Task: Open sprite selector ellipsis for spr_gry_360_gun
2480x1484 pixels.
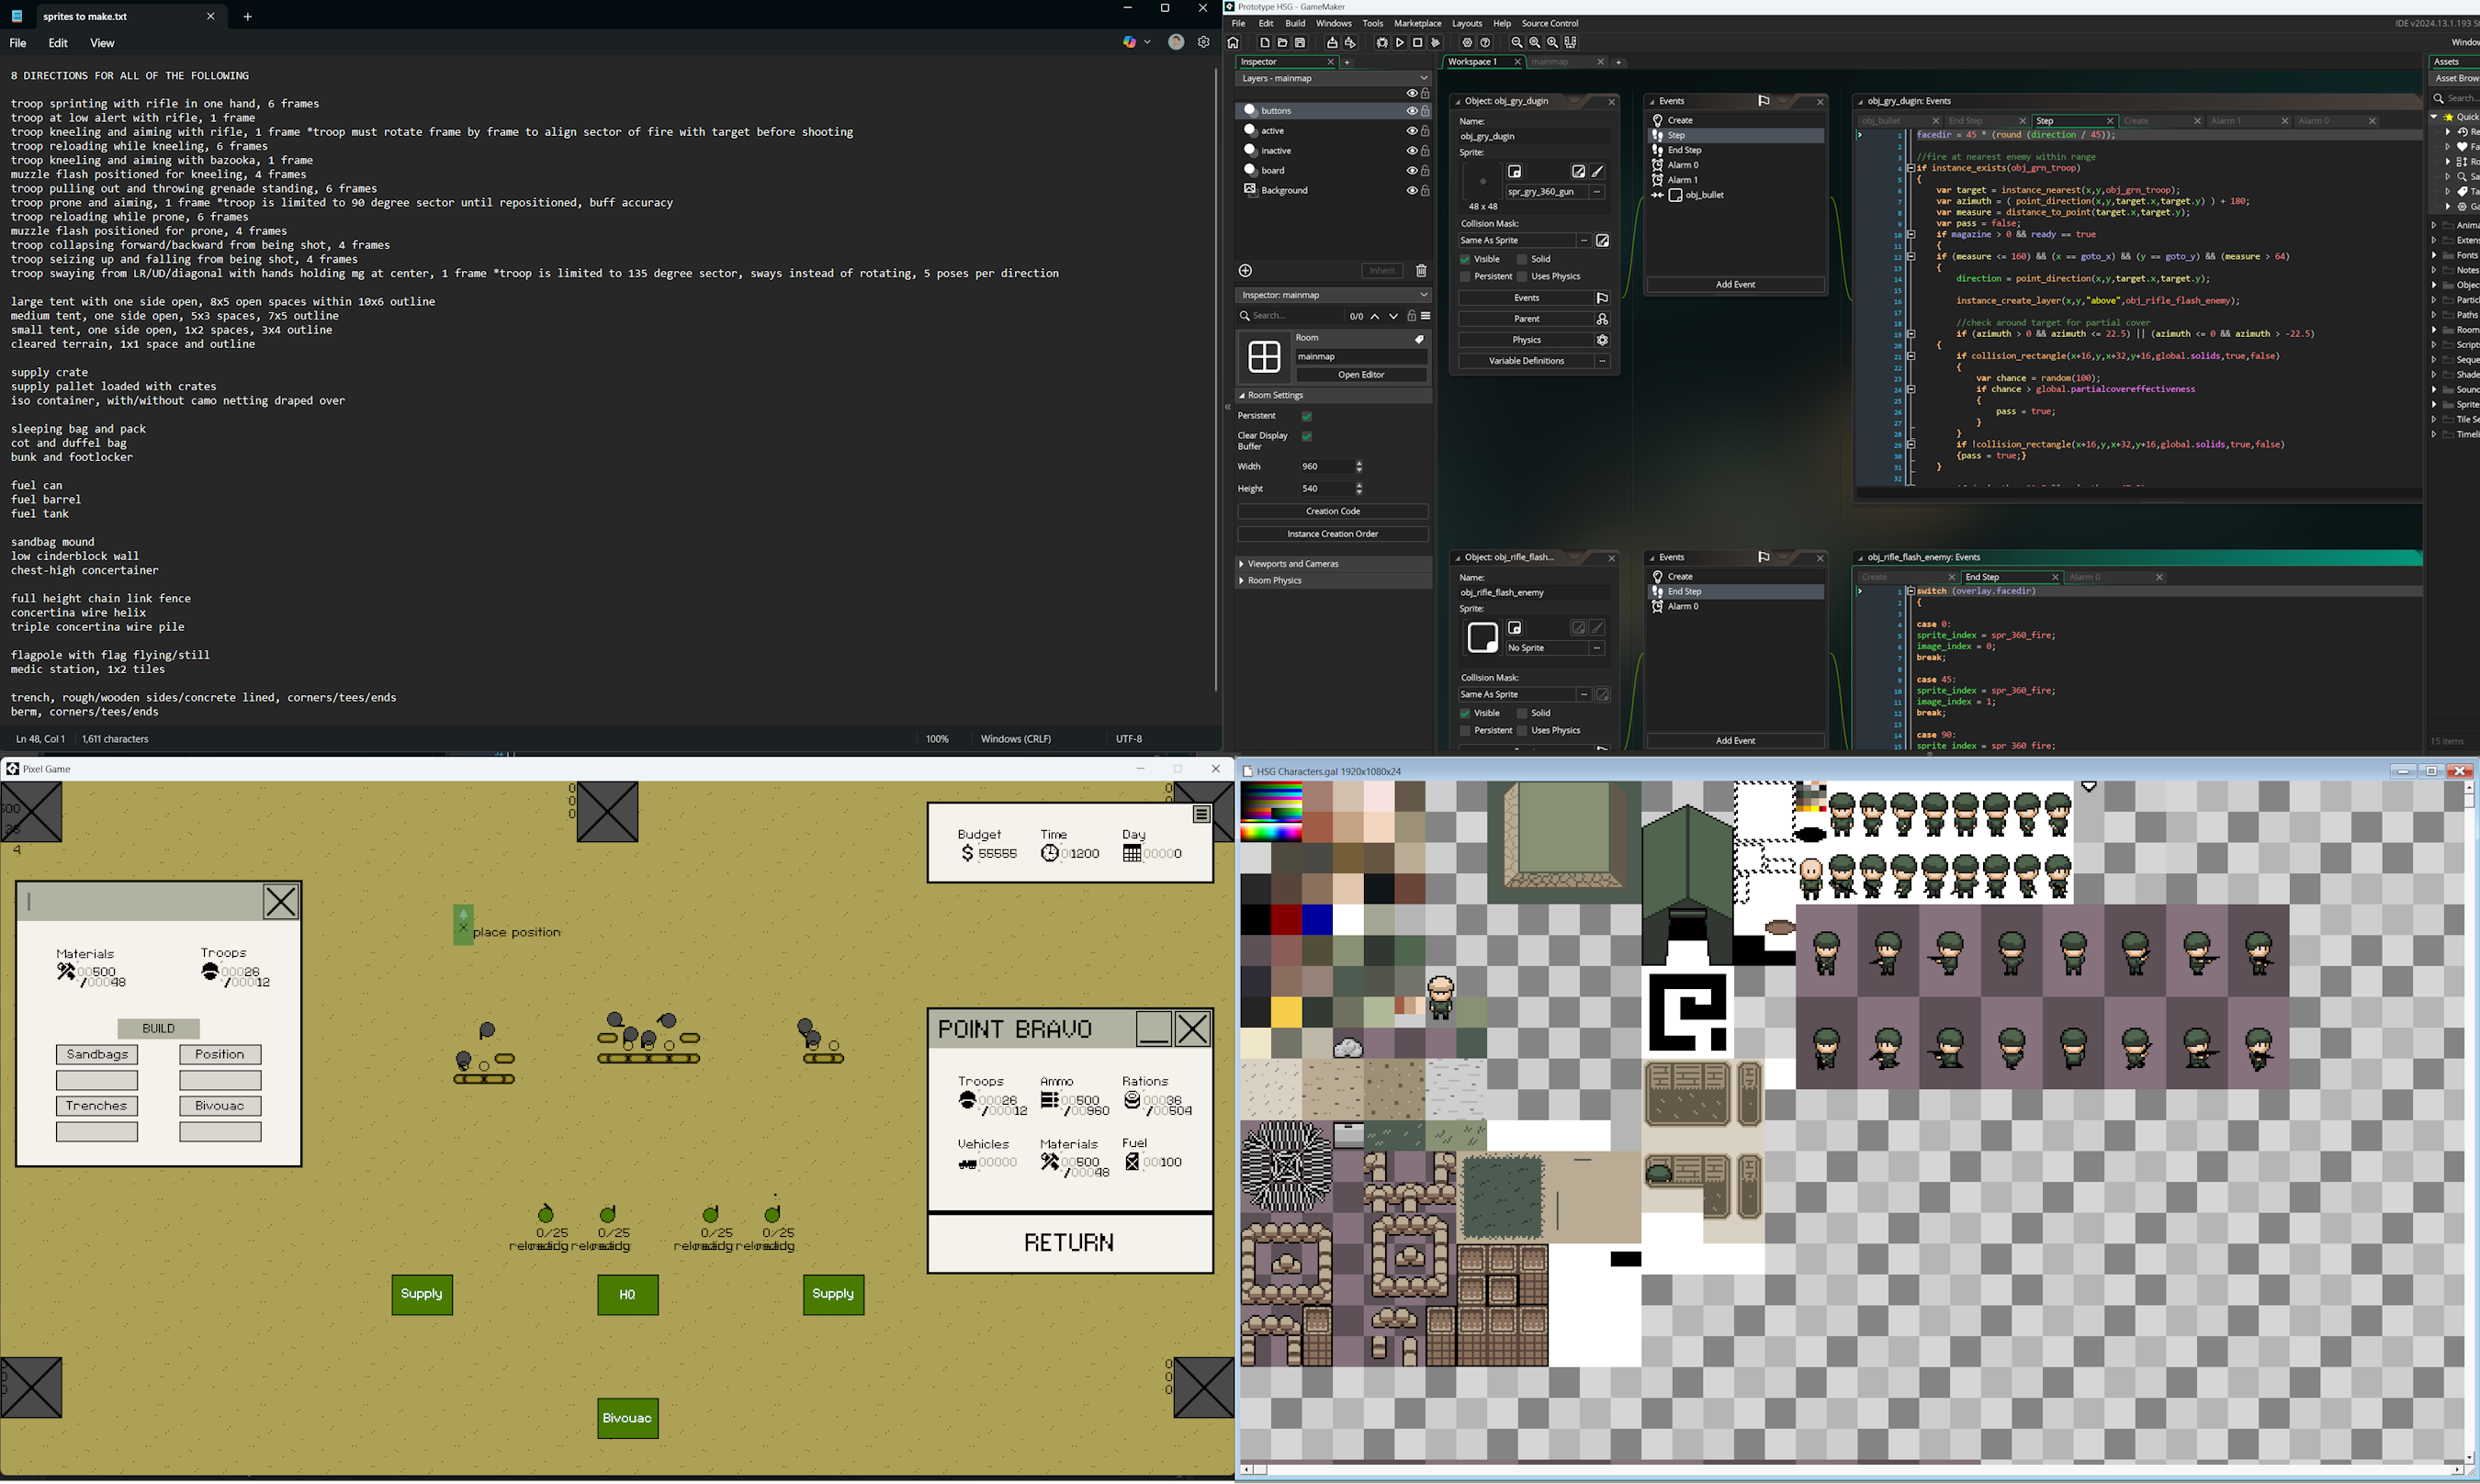Action: [1597, 192]
